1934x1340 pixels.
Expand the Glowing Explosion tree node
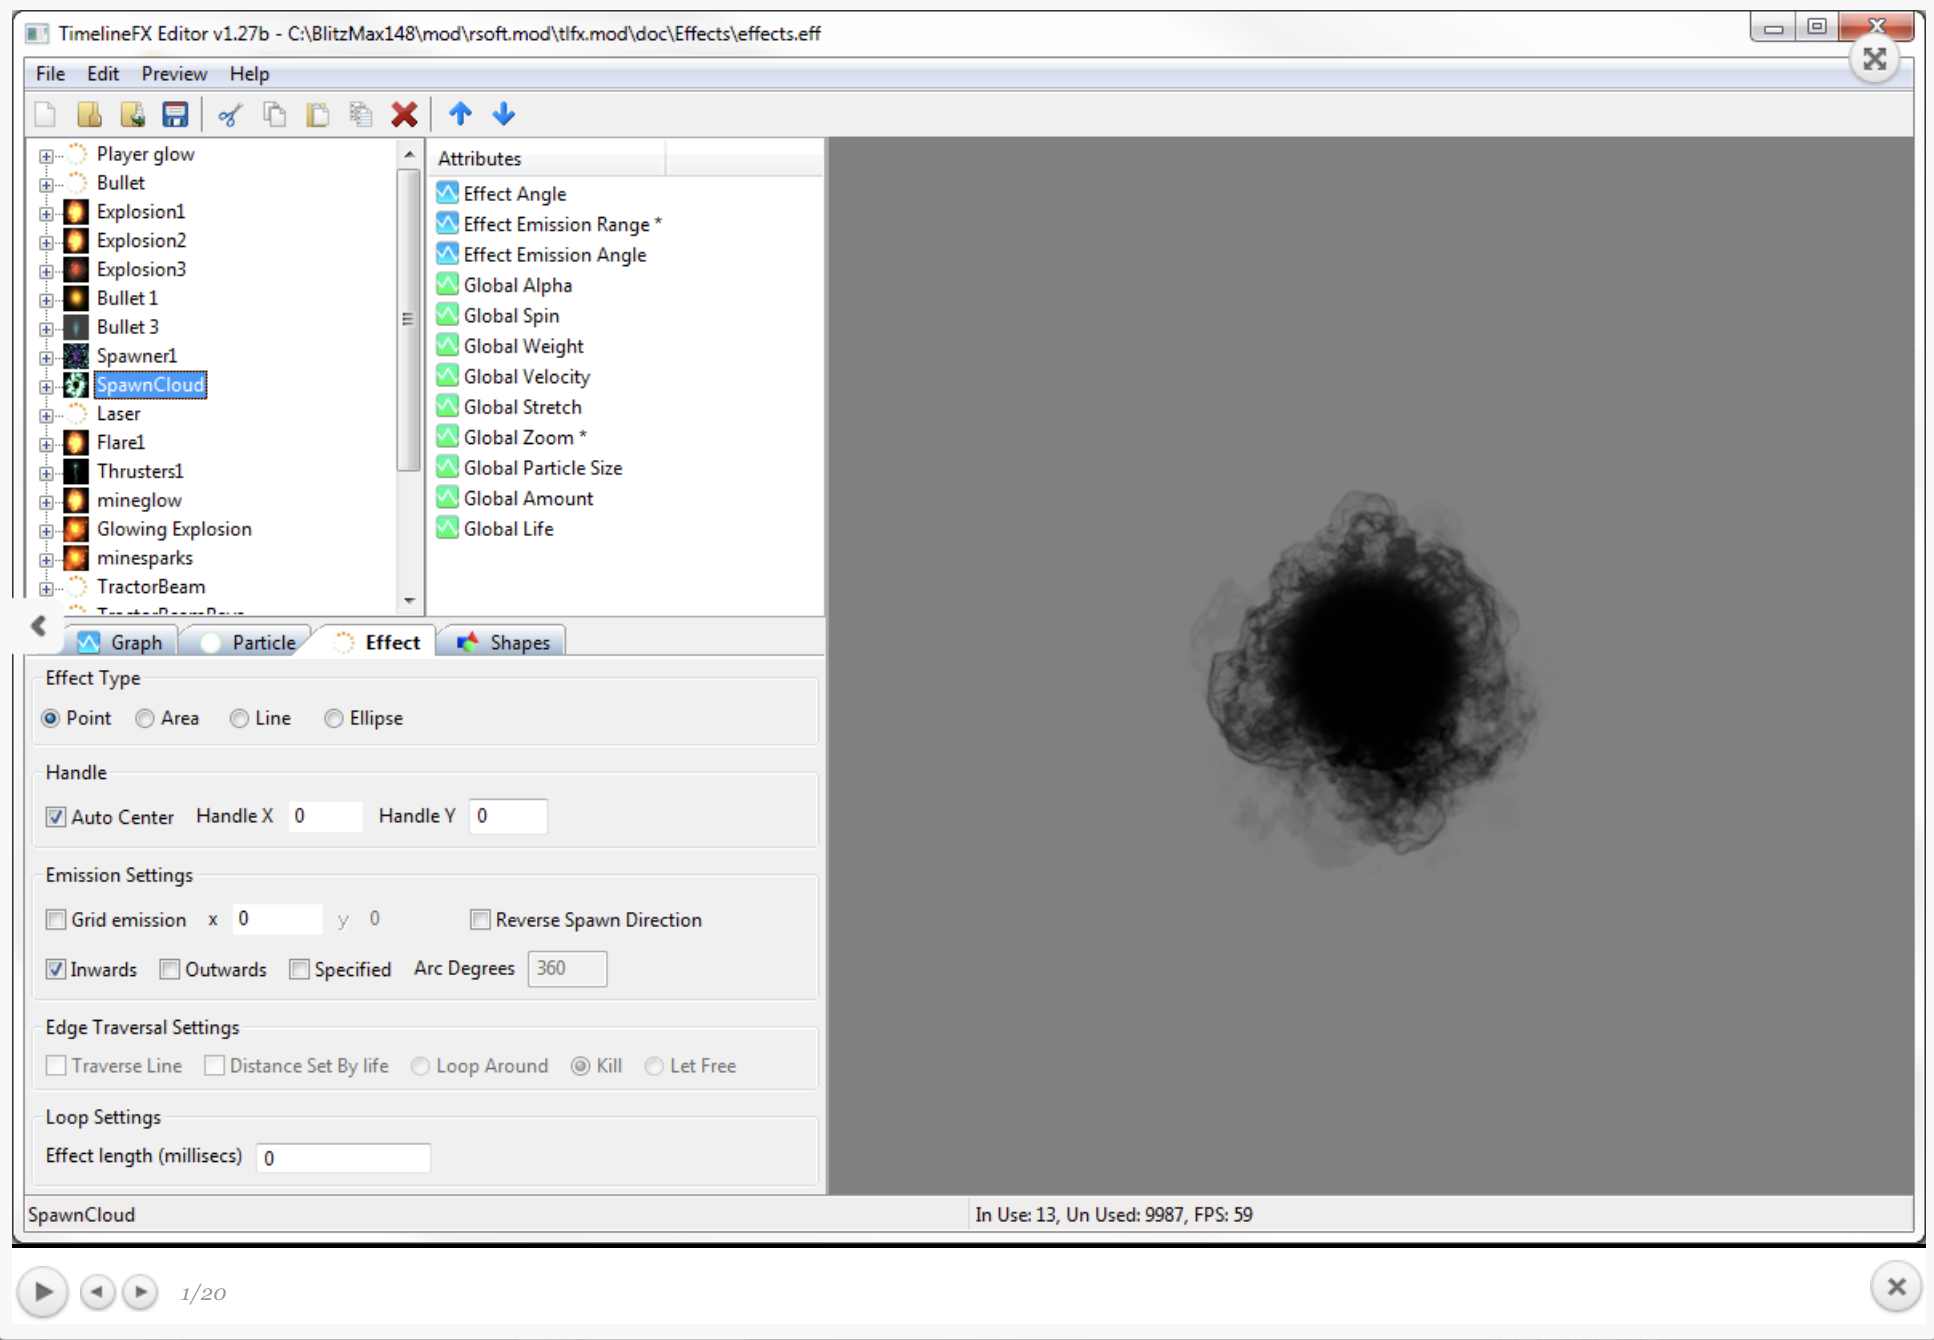pyautogui.click(x=46, y=531)
